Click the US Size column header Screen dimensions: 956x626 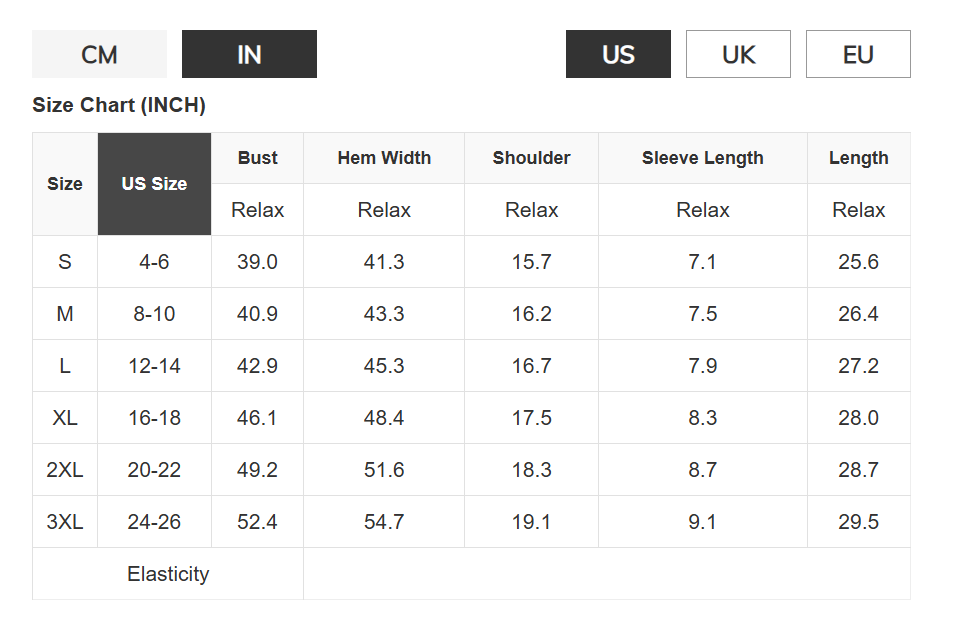point(154,184)
